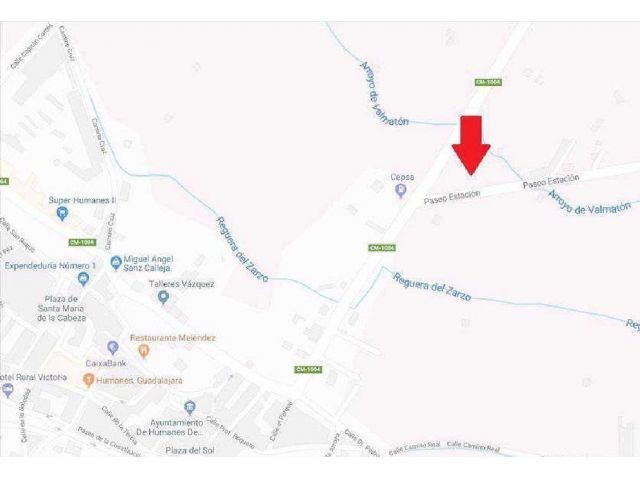Image resolution: width=640 pixels, height=480 pixels.
Task: Select the Super Humanes II shopping icon
Action: pos(62,213)
